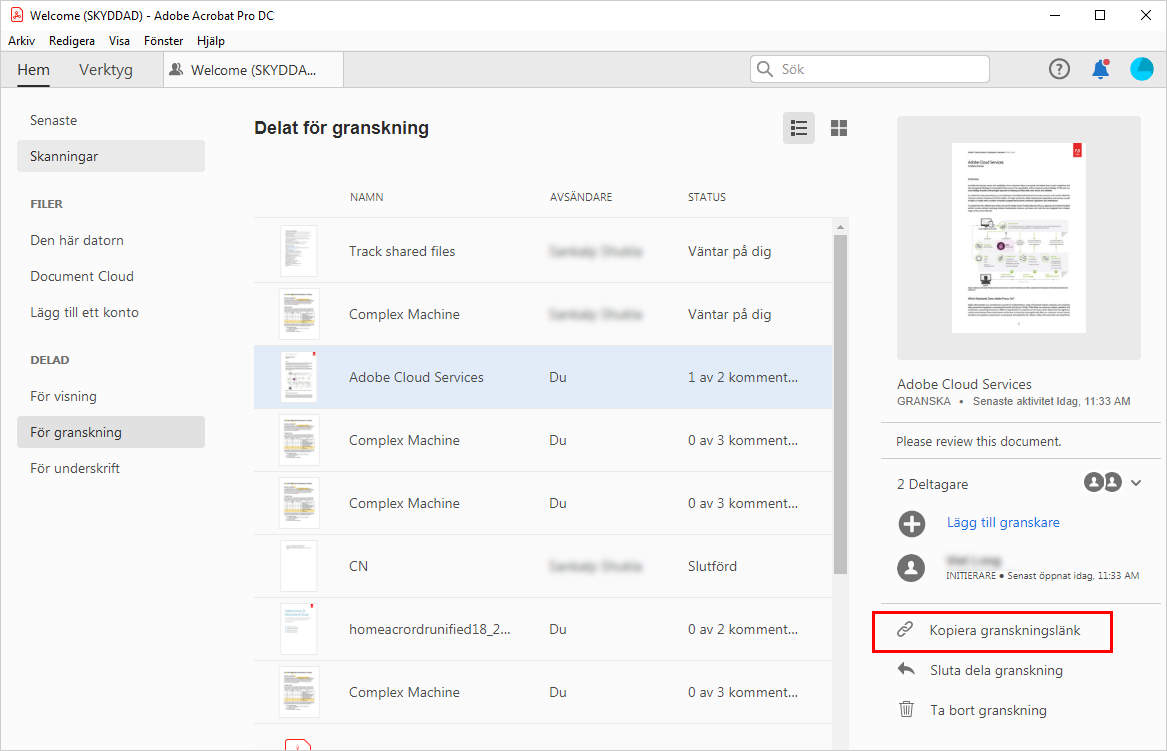Image resolution: width=1167 pixels, height=751 pixels.
Task: Switch to grid thumbnail view icon
Action: 839,128
